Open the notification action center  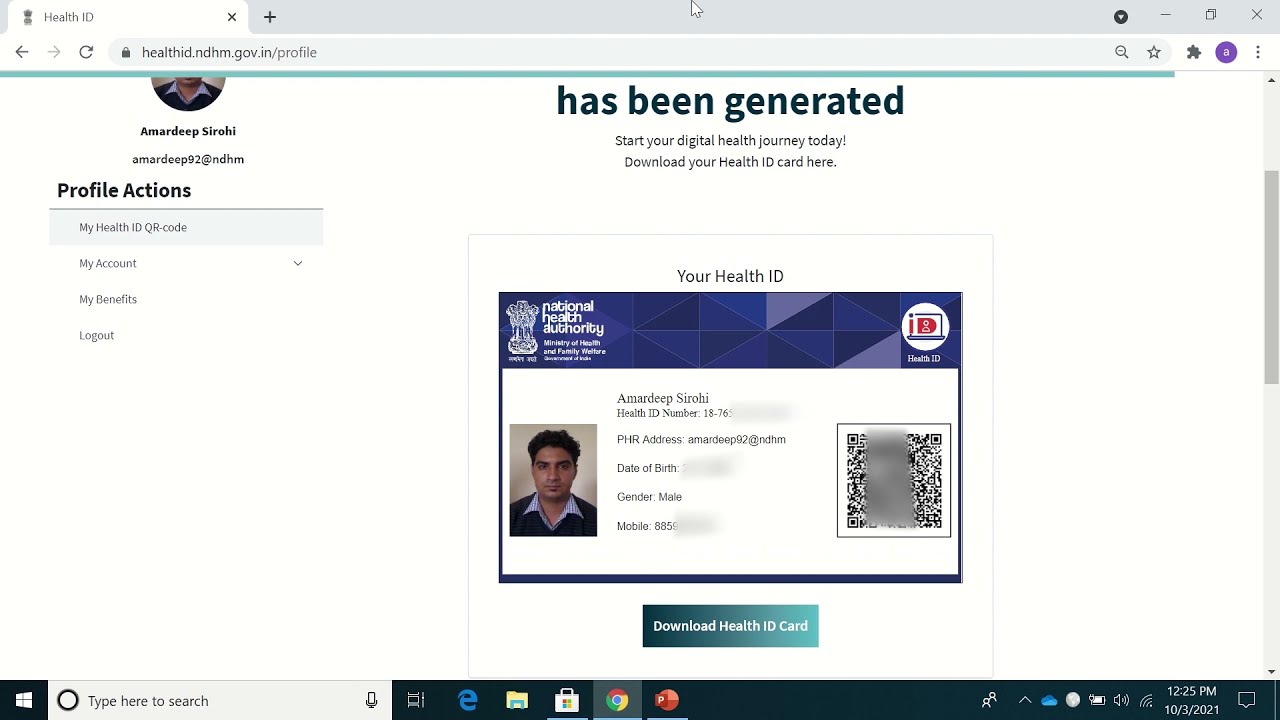coord(1247,701)
